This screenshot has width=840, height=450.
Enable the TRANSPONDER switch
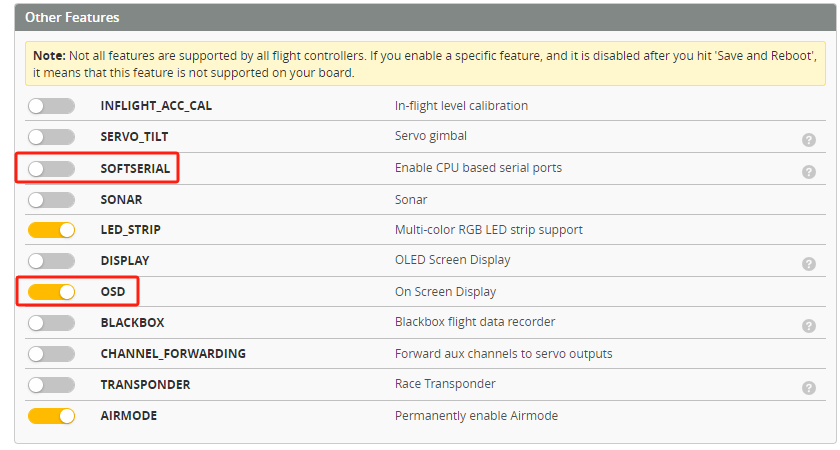[x=51, y=385]
